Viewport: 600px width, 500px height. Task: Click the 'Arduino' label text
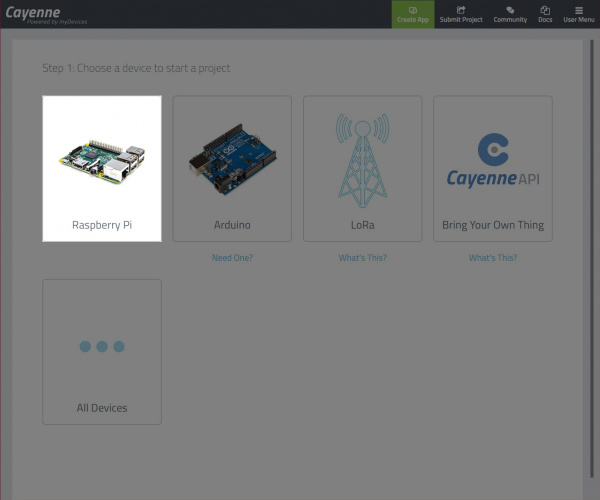point(232,225)
